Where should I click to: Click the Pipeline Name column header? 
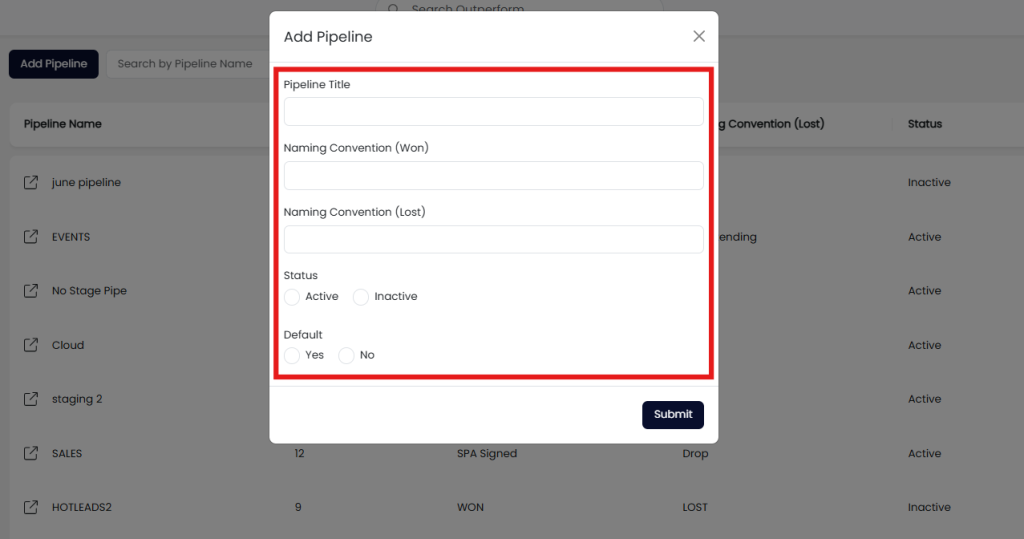(63, 124)
